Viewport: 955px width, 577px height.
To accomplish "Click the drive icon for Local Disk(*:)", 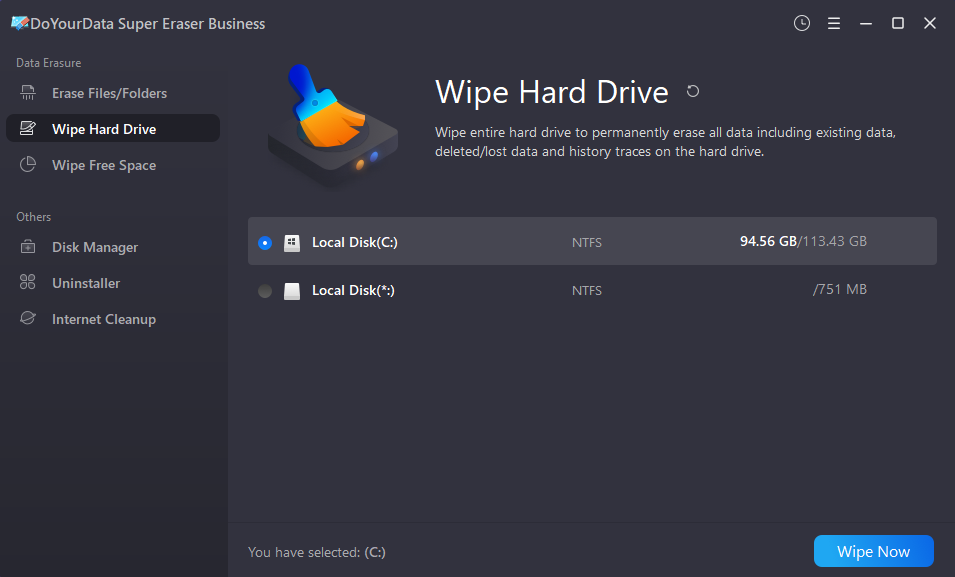I will [x=292, y=291].
